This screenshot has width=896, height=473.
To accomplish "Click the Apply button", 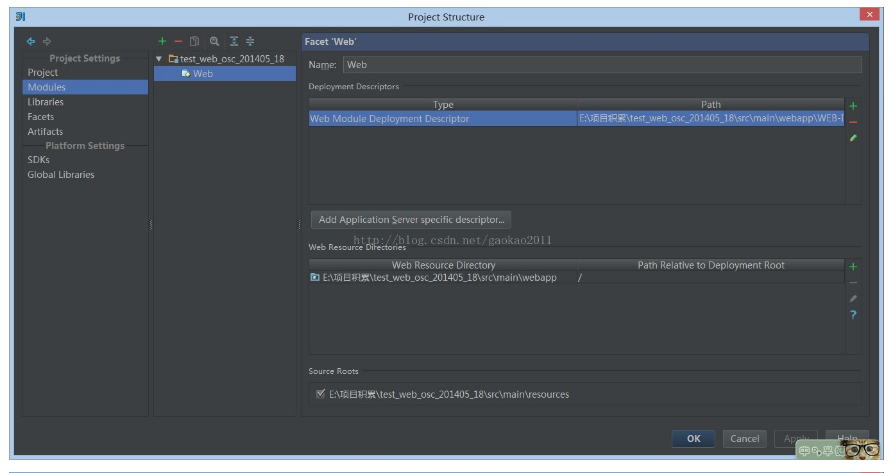I will pyautogui.click(x=796, y=438).
